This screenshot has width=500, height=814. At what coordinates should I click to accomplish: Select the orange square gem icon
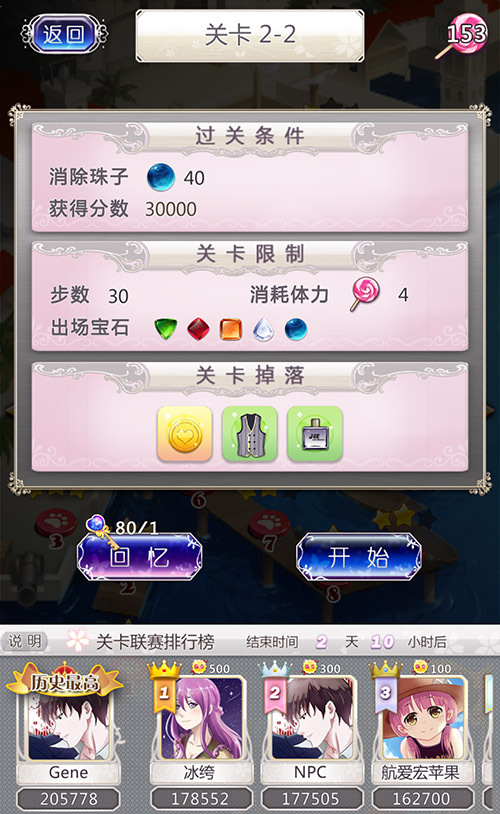231,329
